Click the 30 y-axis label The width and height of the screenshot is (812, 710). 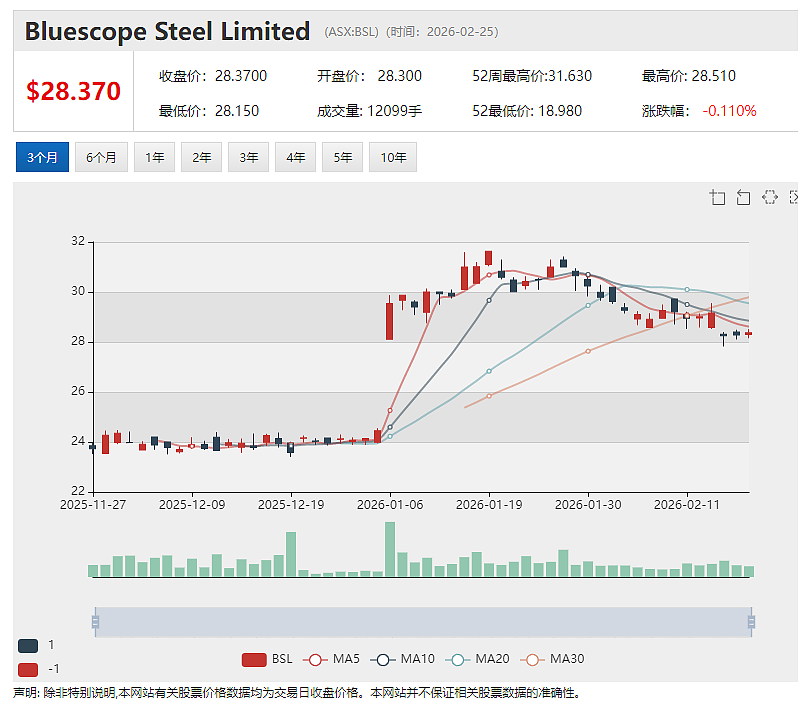click(x=78, y=292)
